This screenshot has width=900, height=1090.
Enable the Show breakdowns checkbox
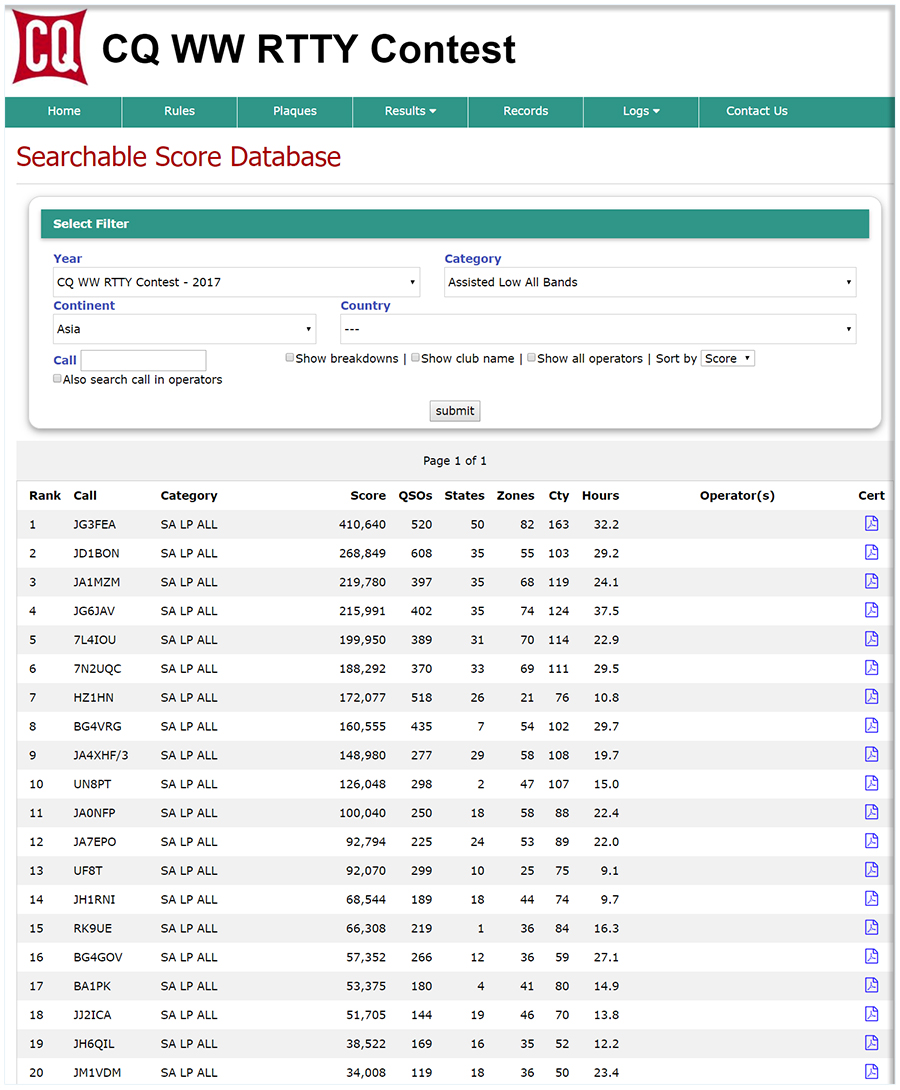tap(290, 358)
